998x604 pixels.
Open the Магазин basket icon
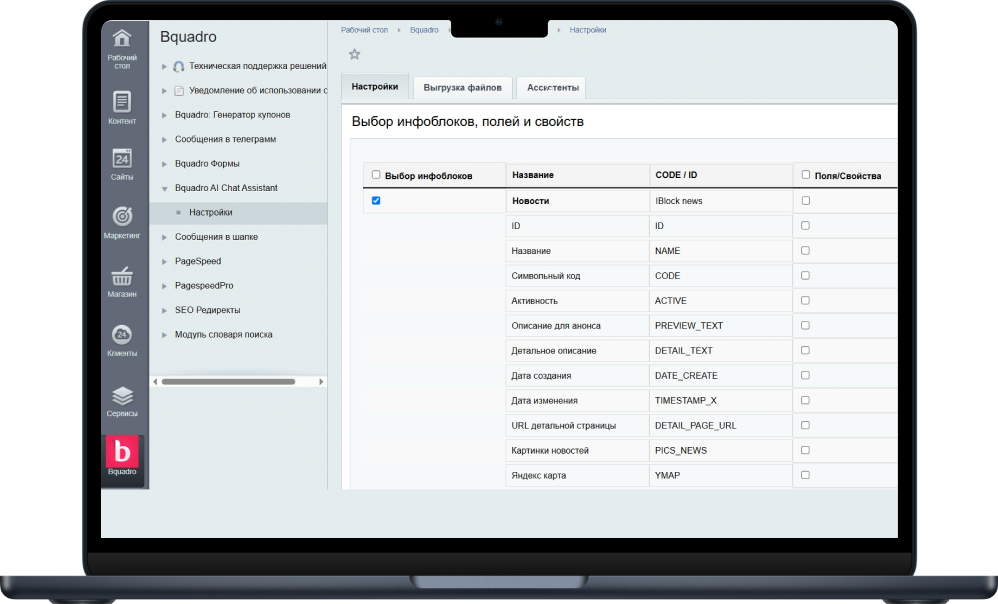[122, 276]
